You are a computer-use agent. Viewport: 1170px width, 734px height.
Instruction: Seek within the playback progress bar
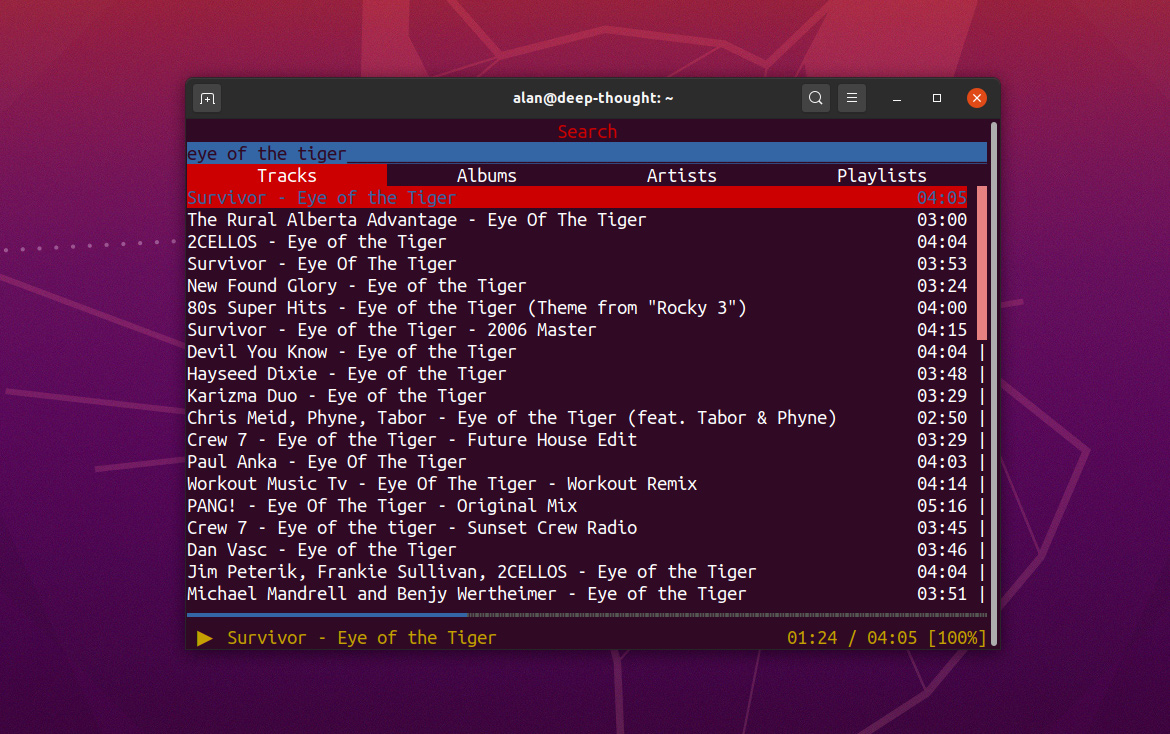586,615
